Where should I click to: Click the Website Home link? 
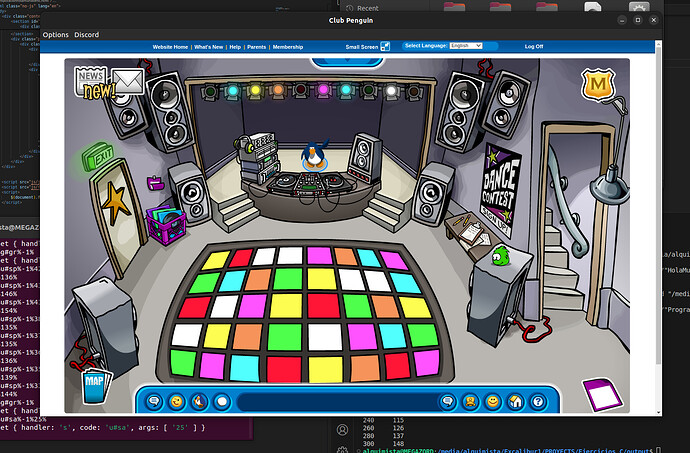pyautogui.click(x=170, y=47)
